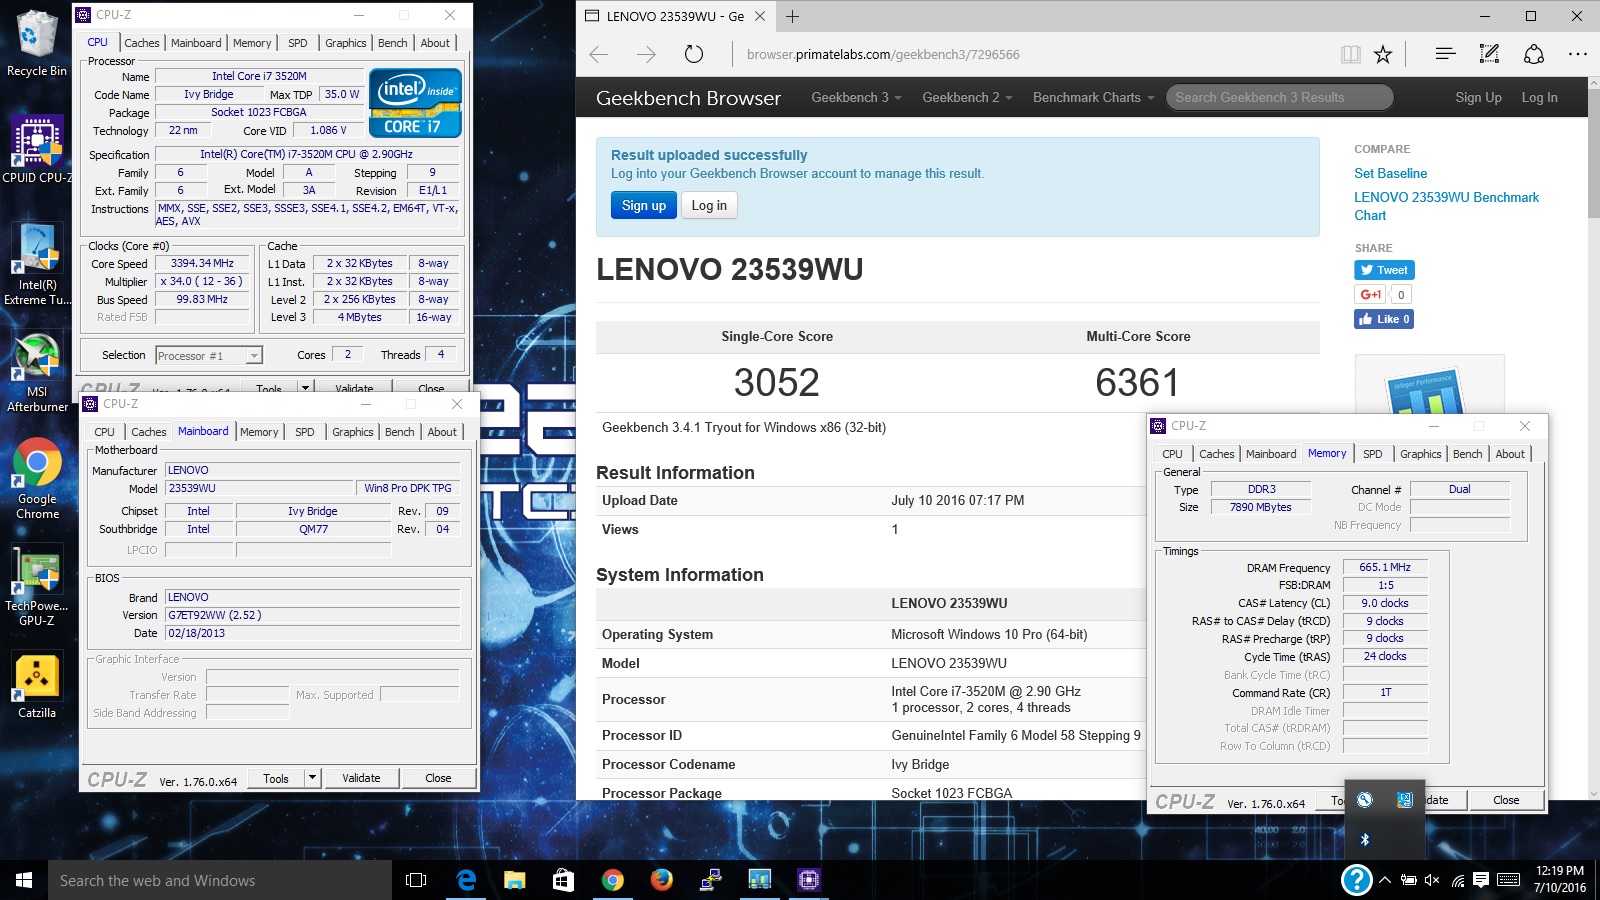The height and width of the screenshot is (900, 1600).
Task: Click the Edge address bar URL
Action: [x=883, y=54]
